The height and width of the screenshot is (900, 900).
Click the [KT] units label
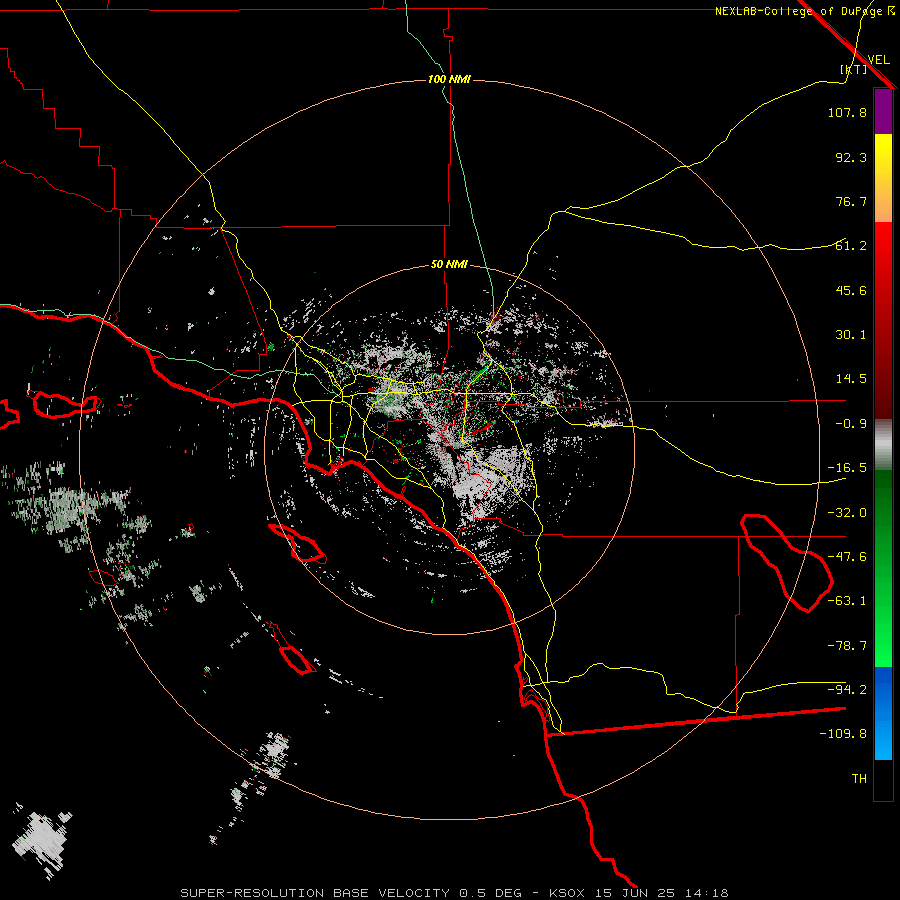coord(854,69)
